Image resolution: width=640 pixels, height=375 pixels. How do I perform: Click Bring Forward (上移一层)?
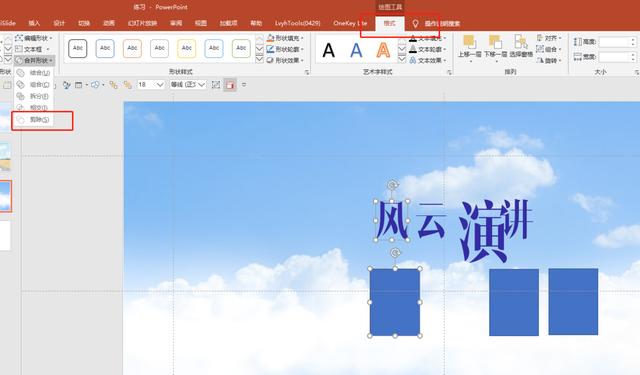[469, 48]
